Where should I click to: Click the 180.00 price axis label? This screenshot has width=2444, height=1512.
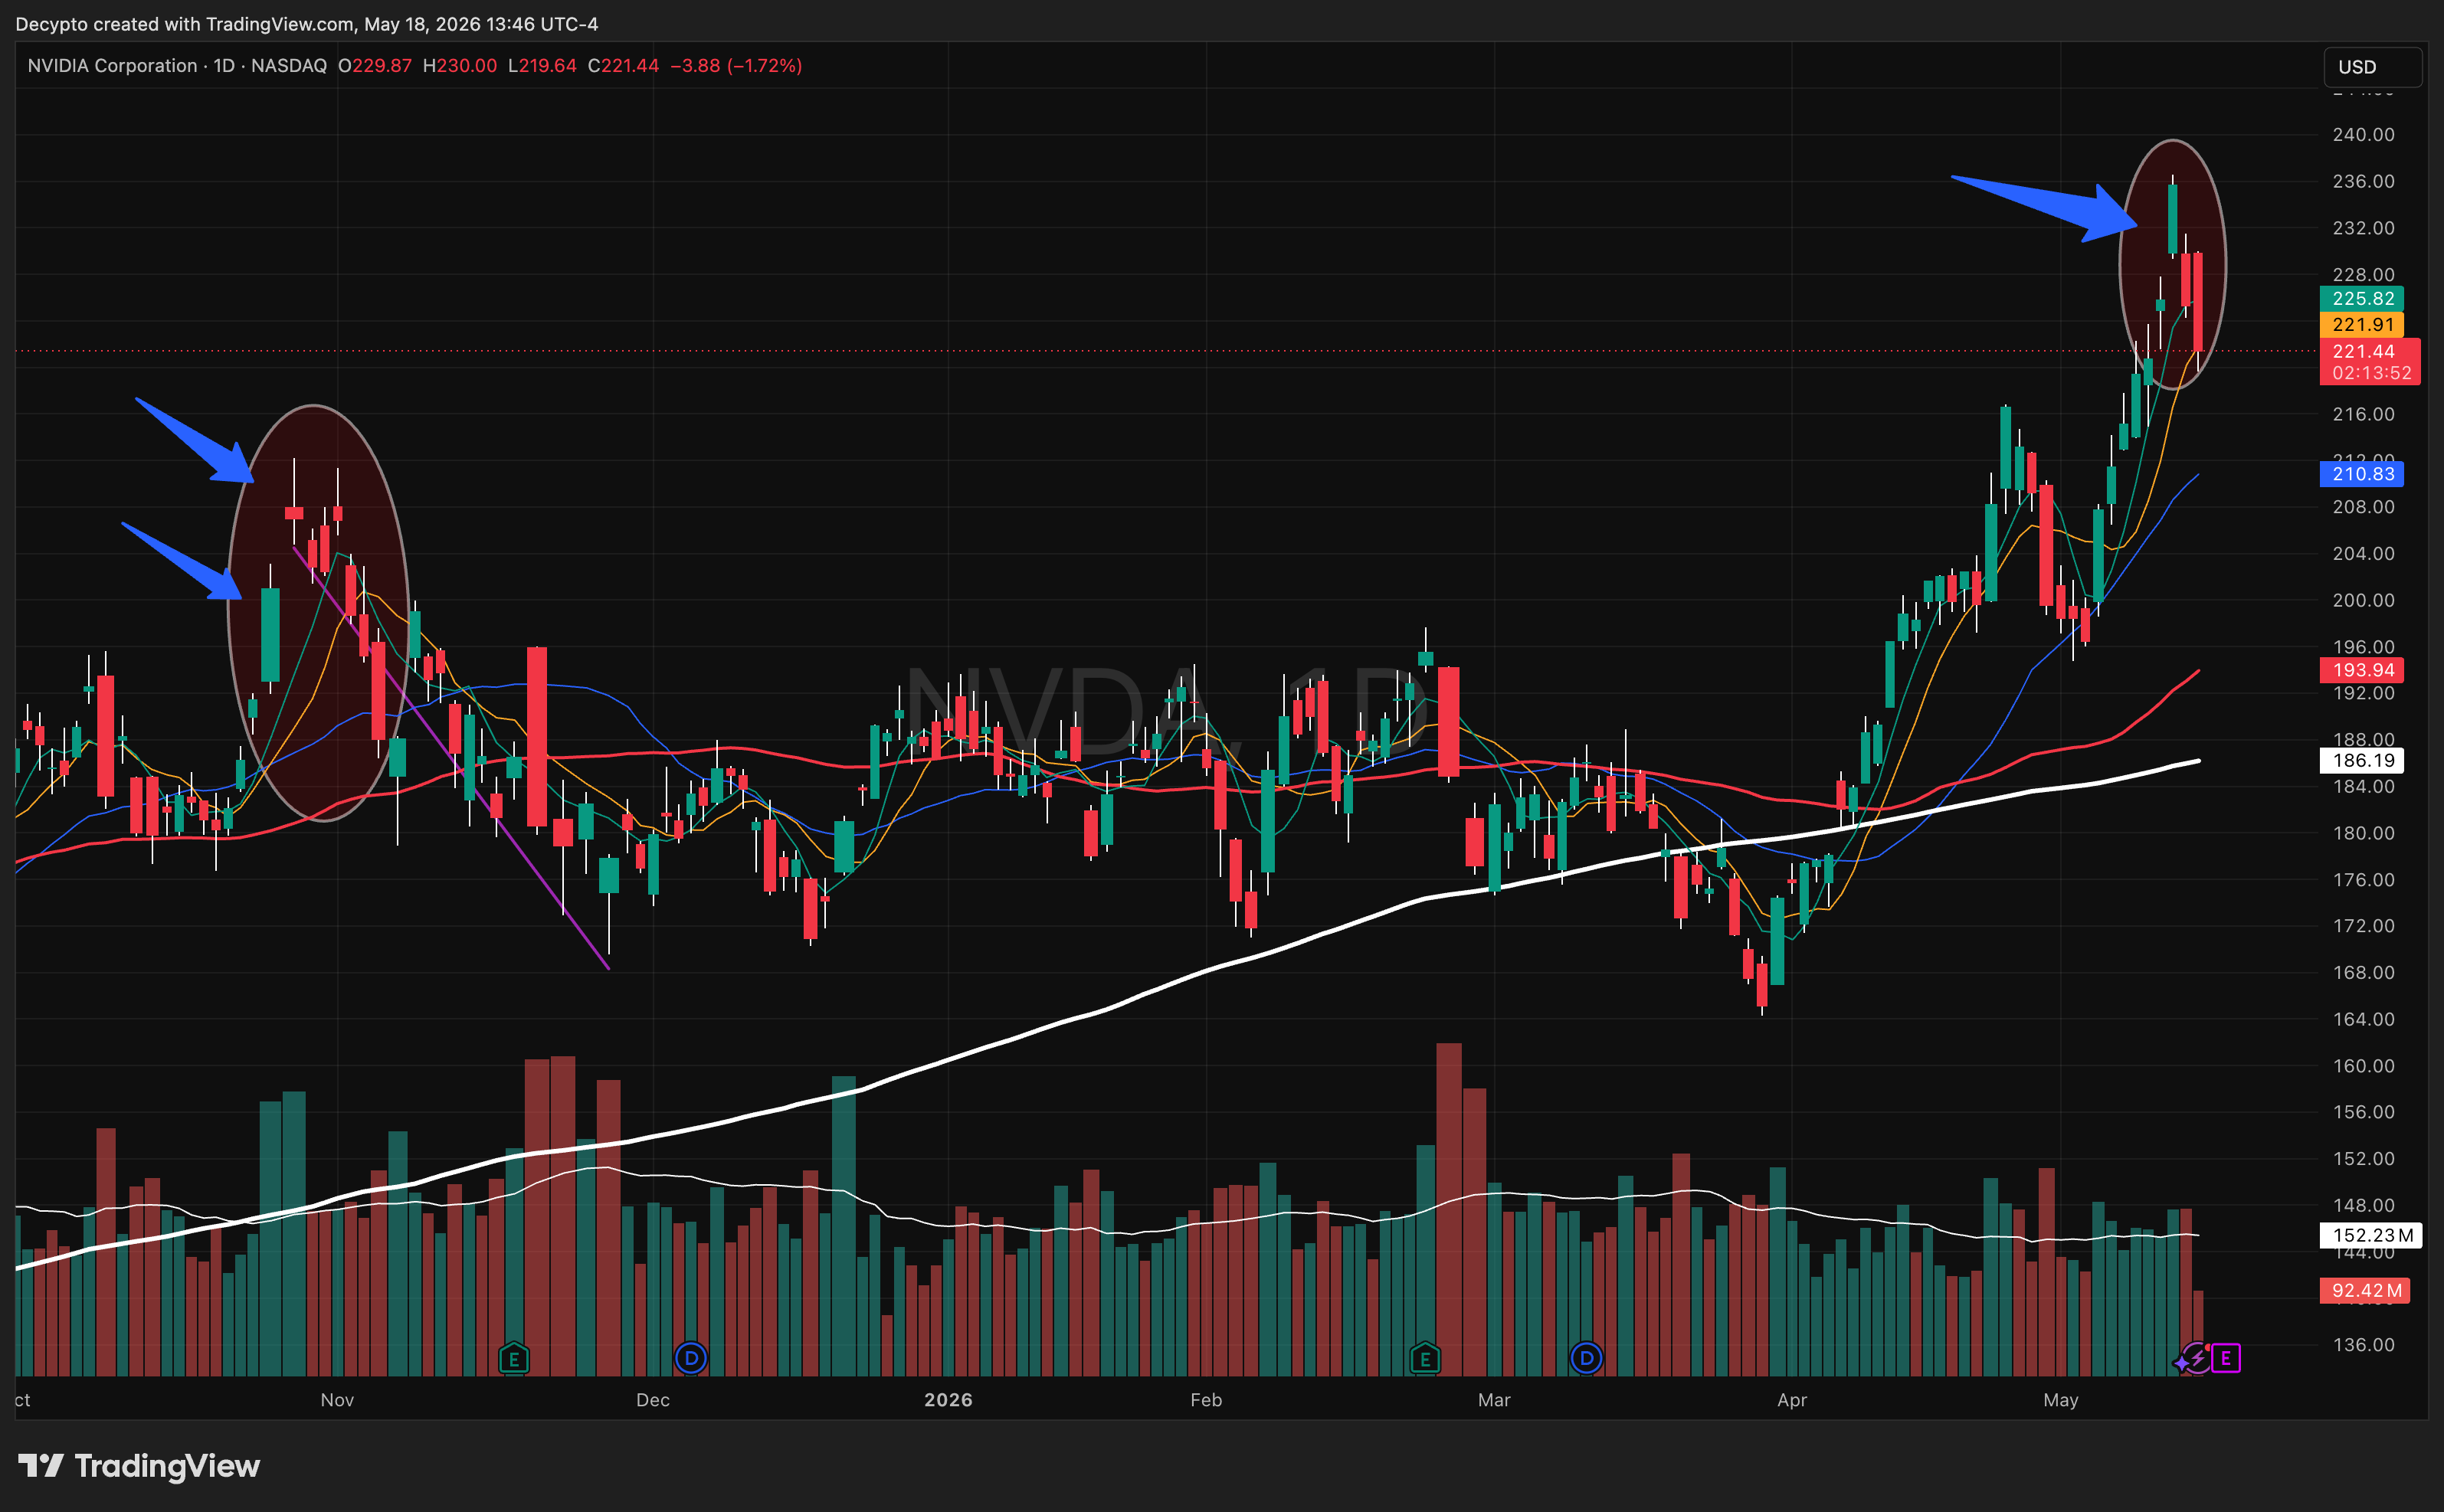point(2363,833)
